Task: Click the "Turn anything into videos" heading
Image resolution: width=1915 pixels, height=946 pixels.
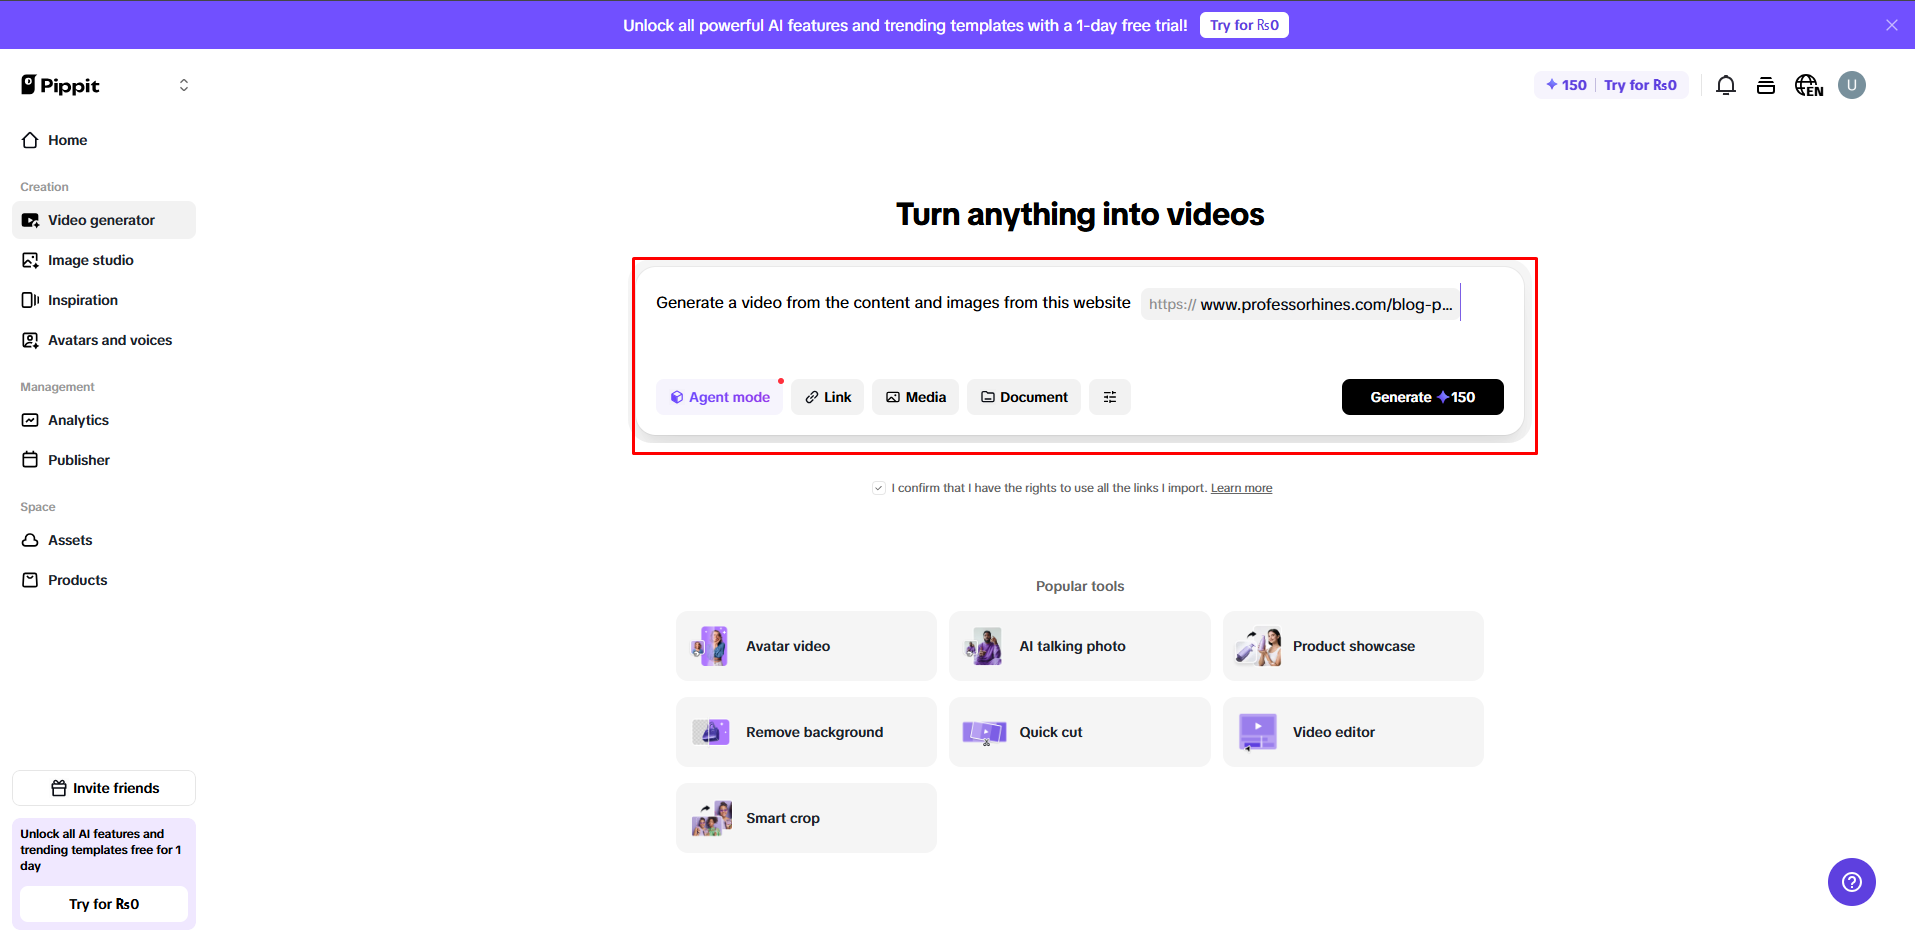Action: coord(1080,214)
